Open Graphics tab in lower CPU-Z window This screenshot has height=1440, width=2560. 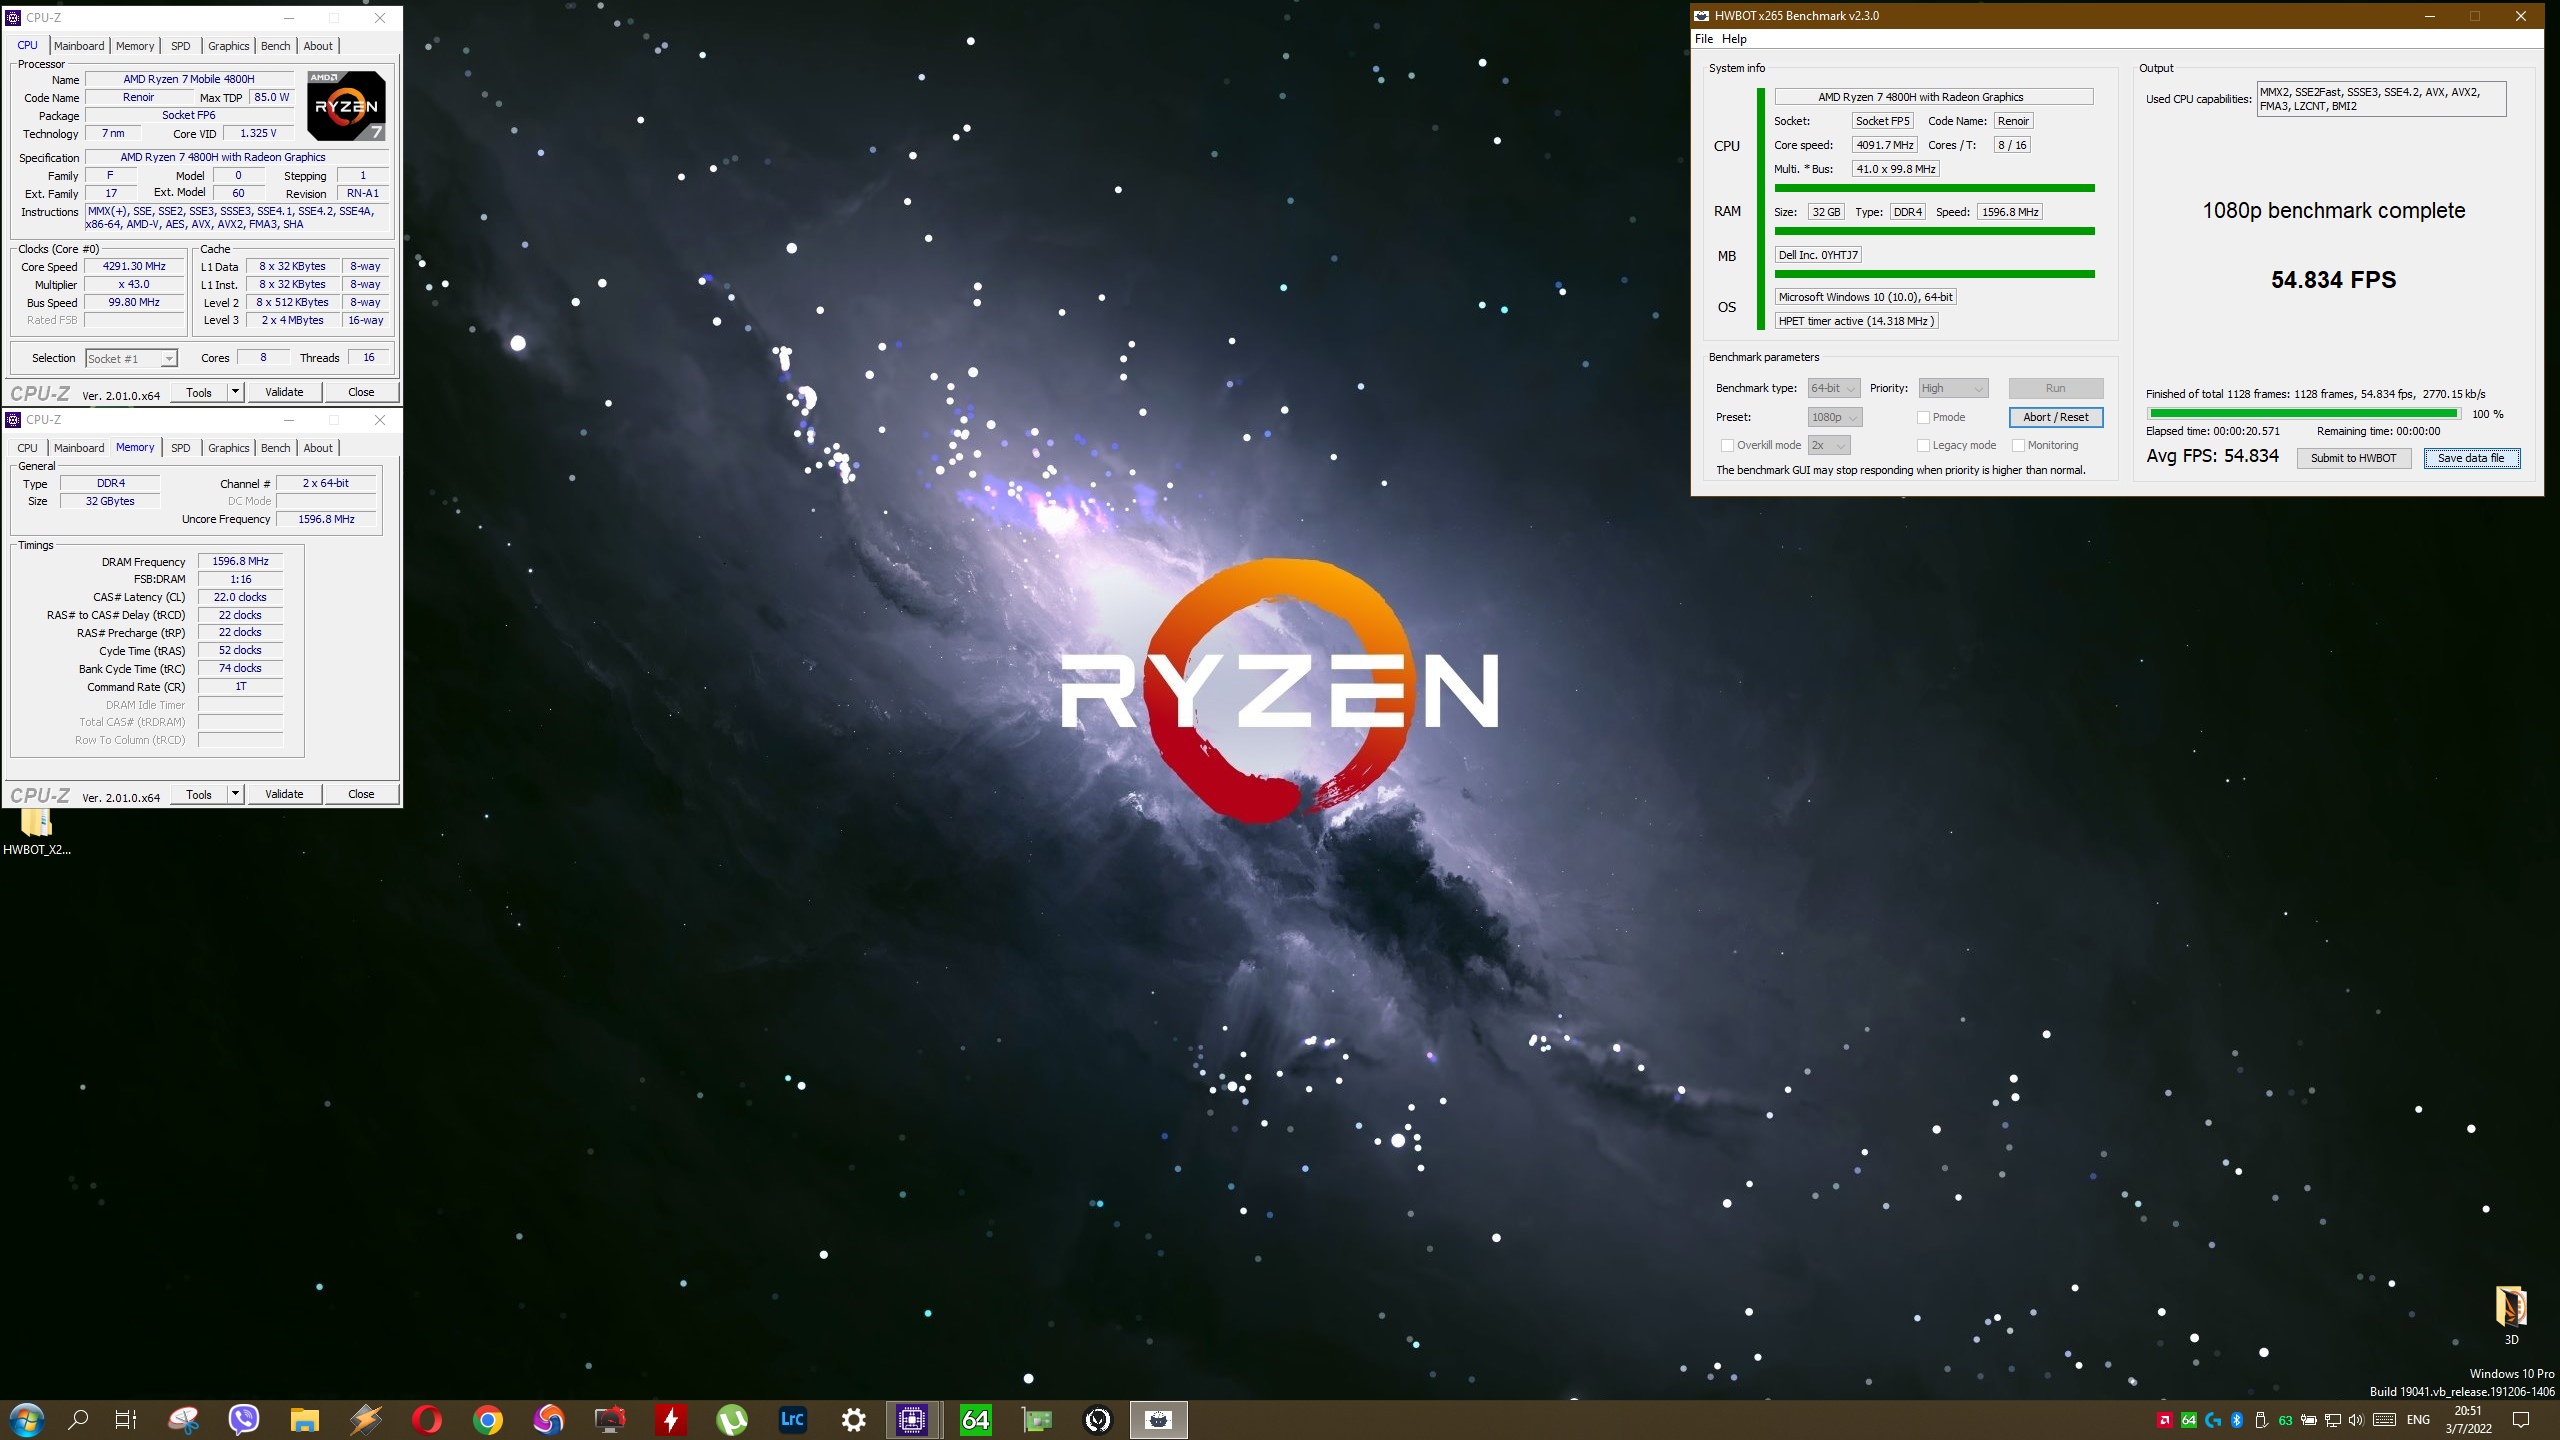(228, 448)
